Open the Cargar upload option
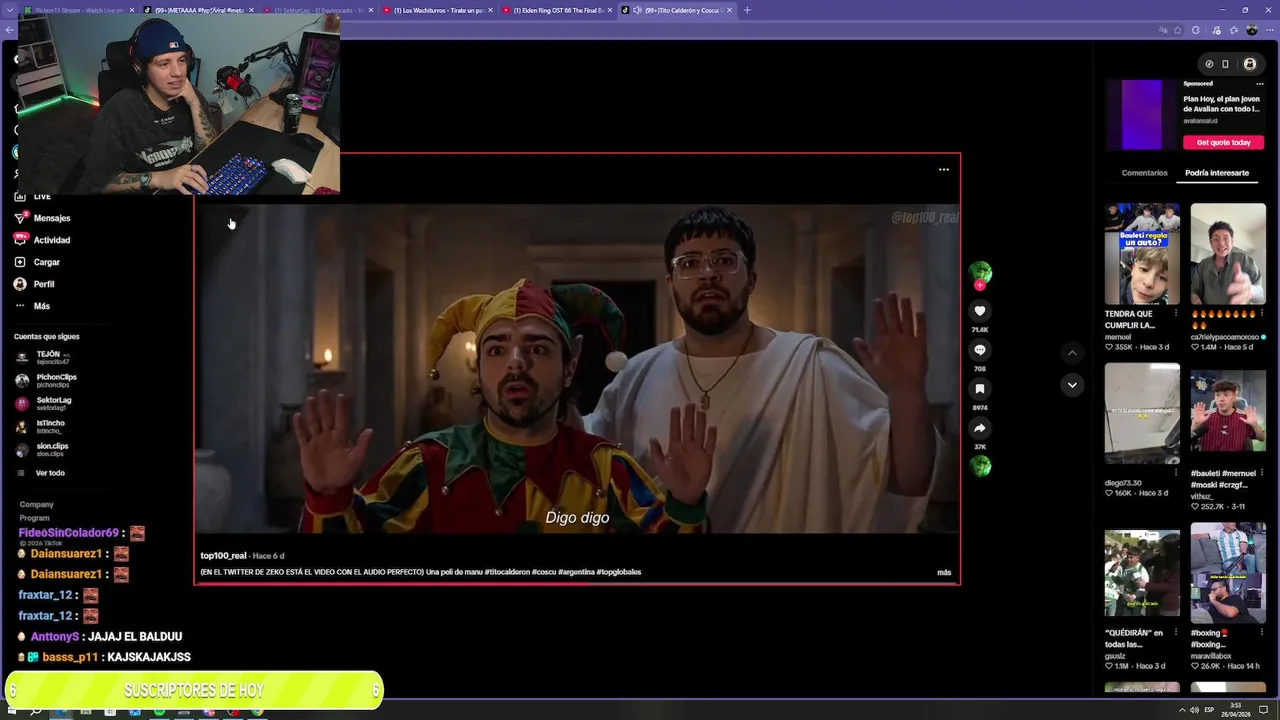 (37, 262)
